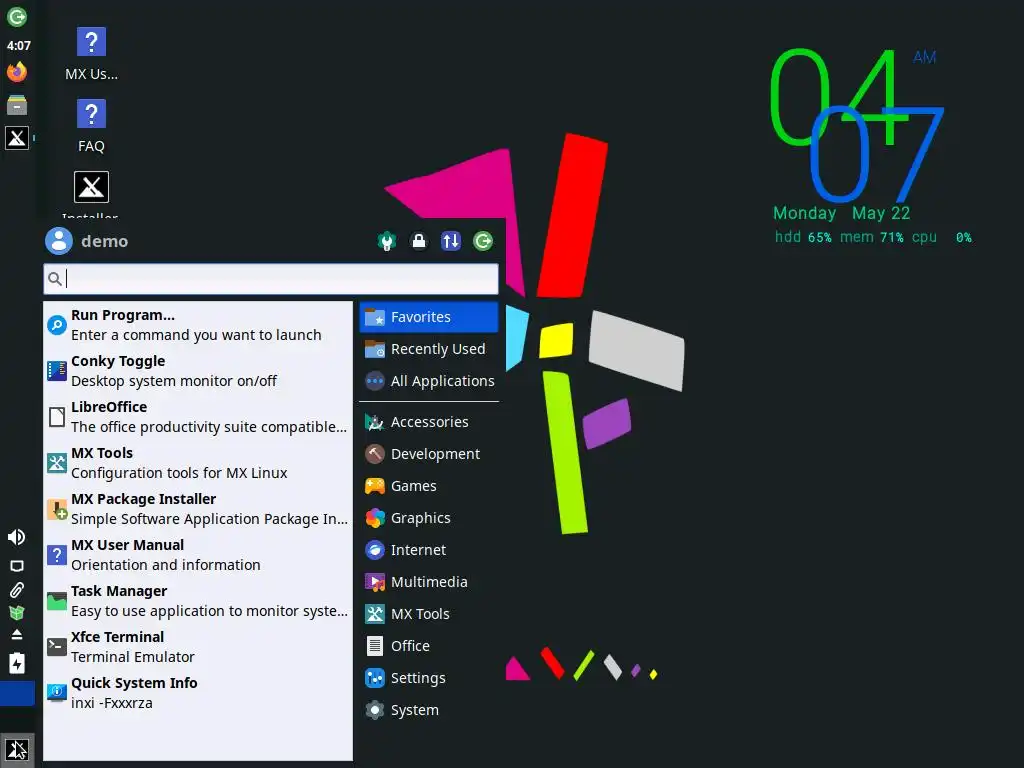1024x768 pixels.
Task: Click the menu search field
Action: click(x=271, y=279)
